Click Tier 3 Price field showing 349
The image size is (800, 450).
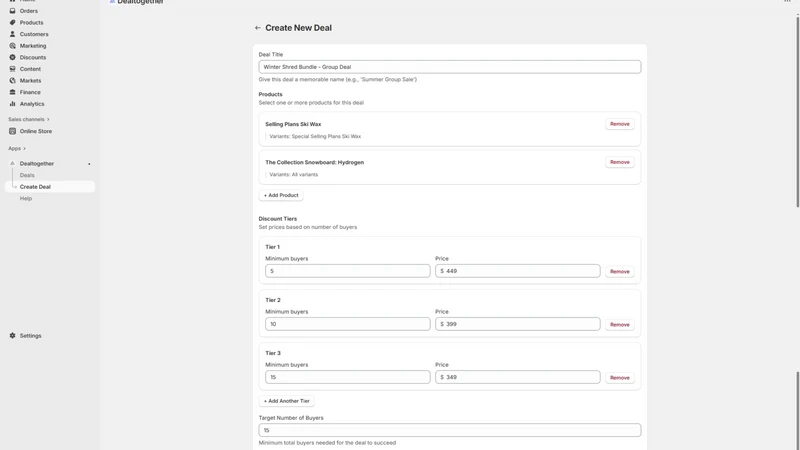point(517,377)
